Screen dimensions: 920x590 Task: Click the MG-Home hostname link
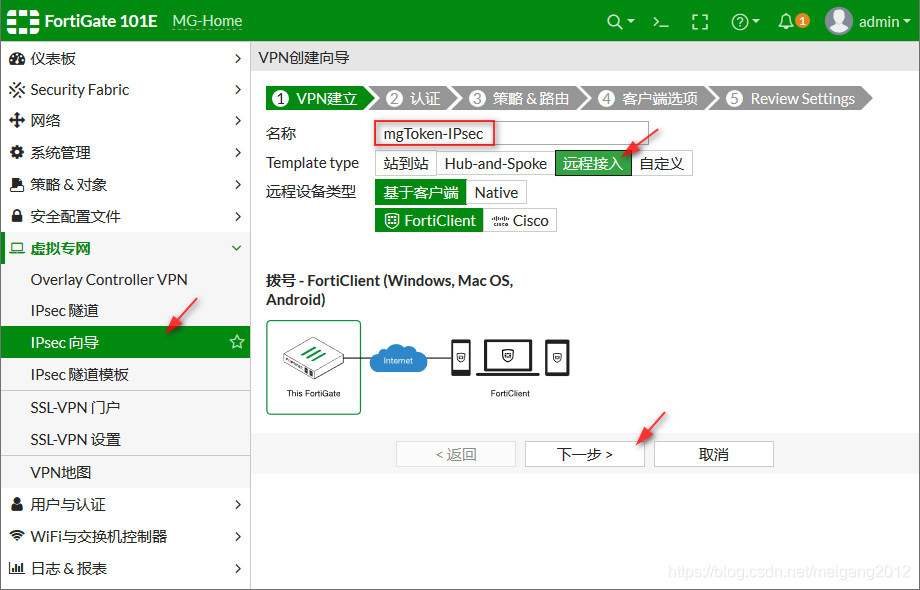(x=207, y=22)
